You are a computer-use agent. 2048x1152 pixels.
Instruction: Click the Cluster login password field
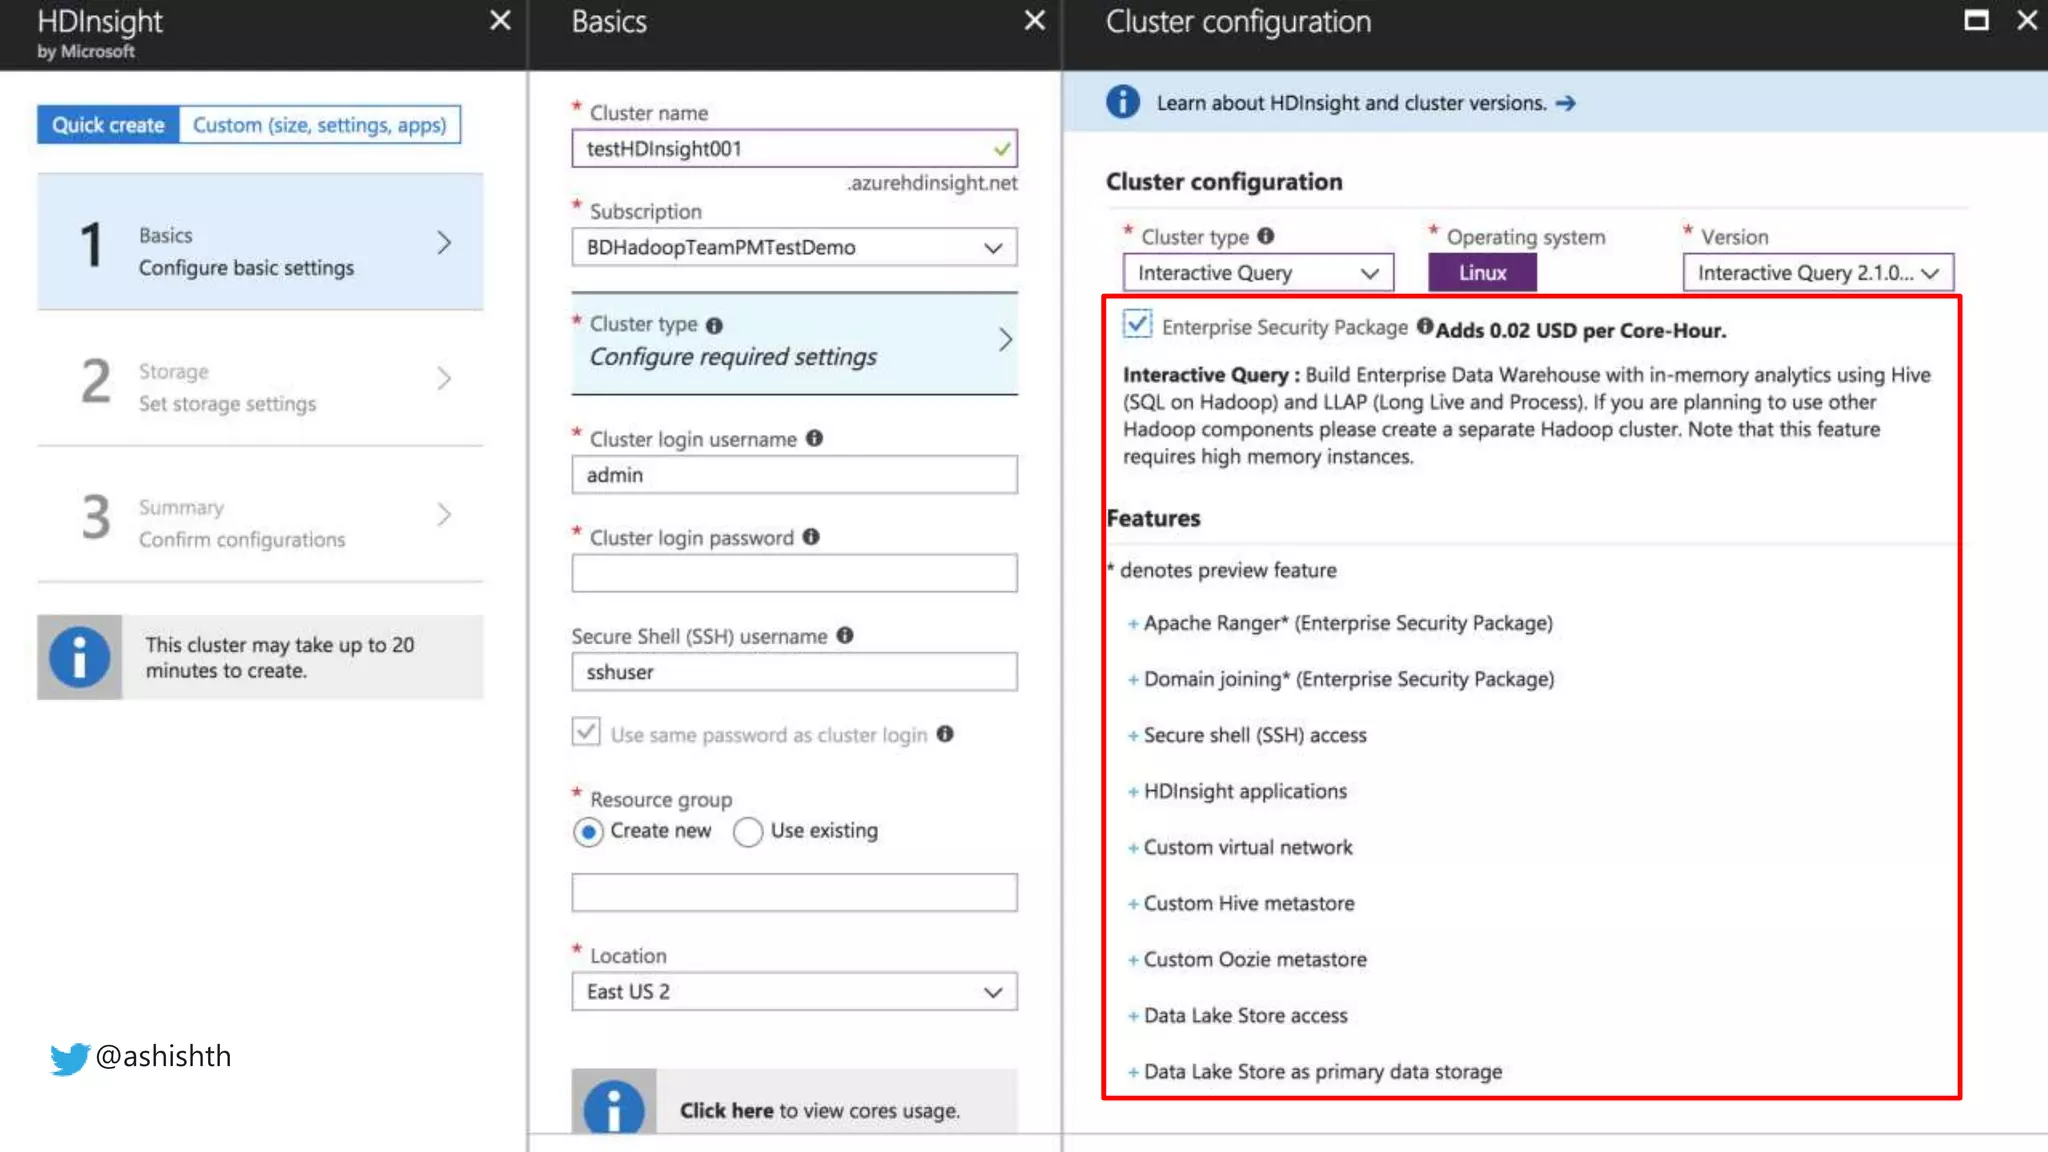[x=794, y=574]
